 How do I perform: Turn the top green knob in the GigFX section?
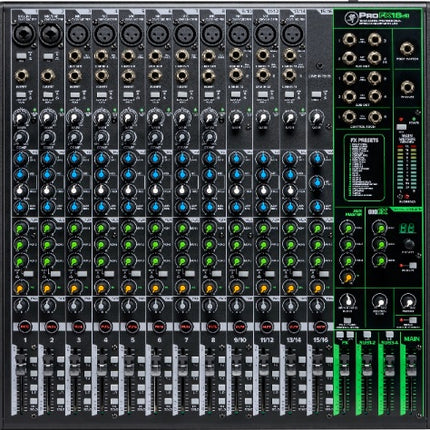(x=380, y=228)
